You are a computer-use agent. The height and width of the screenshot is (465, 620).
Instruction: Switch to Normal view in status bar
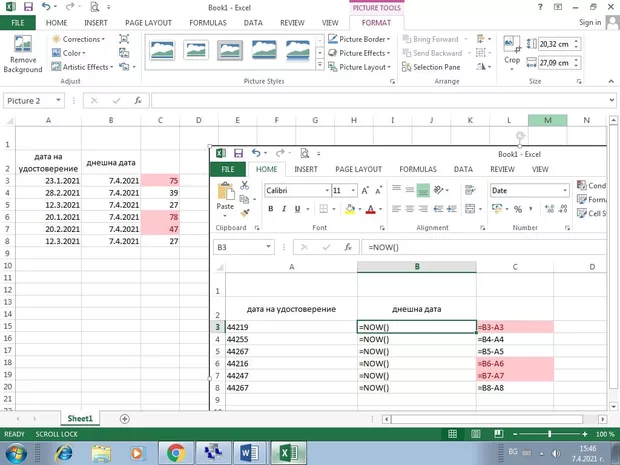click(454, 434)
